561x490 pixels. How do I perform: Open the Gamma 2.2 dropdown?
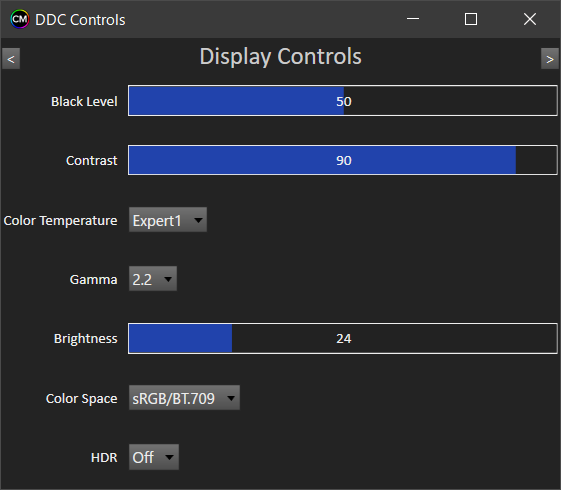click(153, 279)
